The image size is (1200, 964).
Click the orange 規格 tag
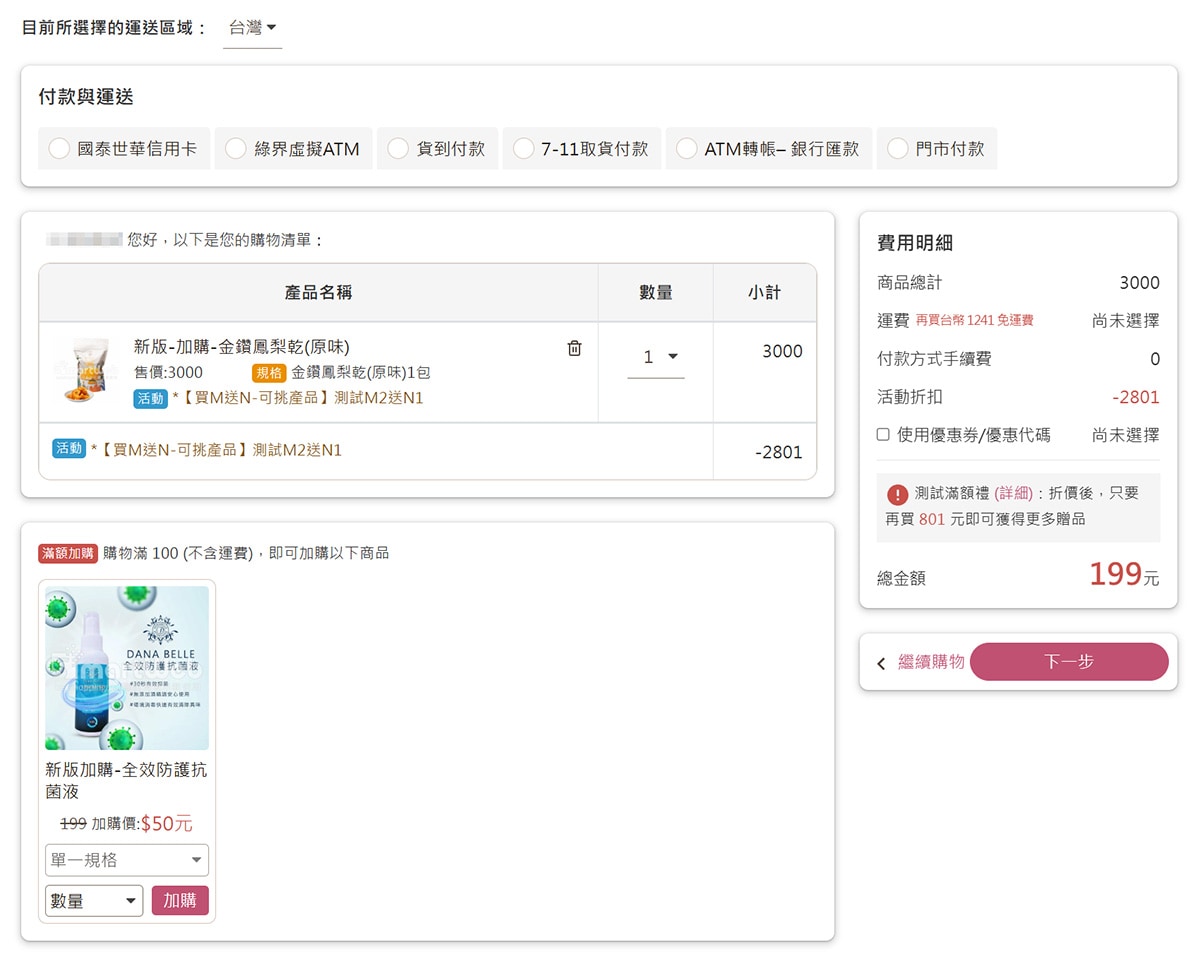click(x=269, y=373)
